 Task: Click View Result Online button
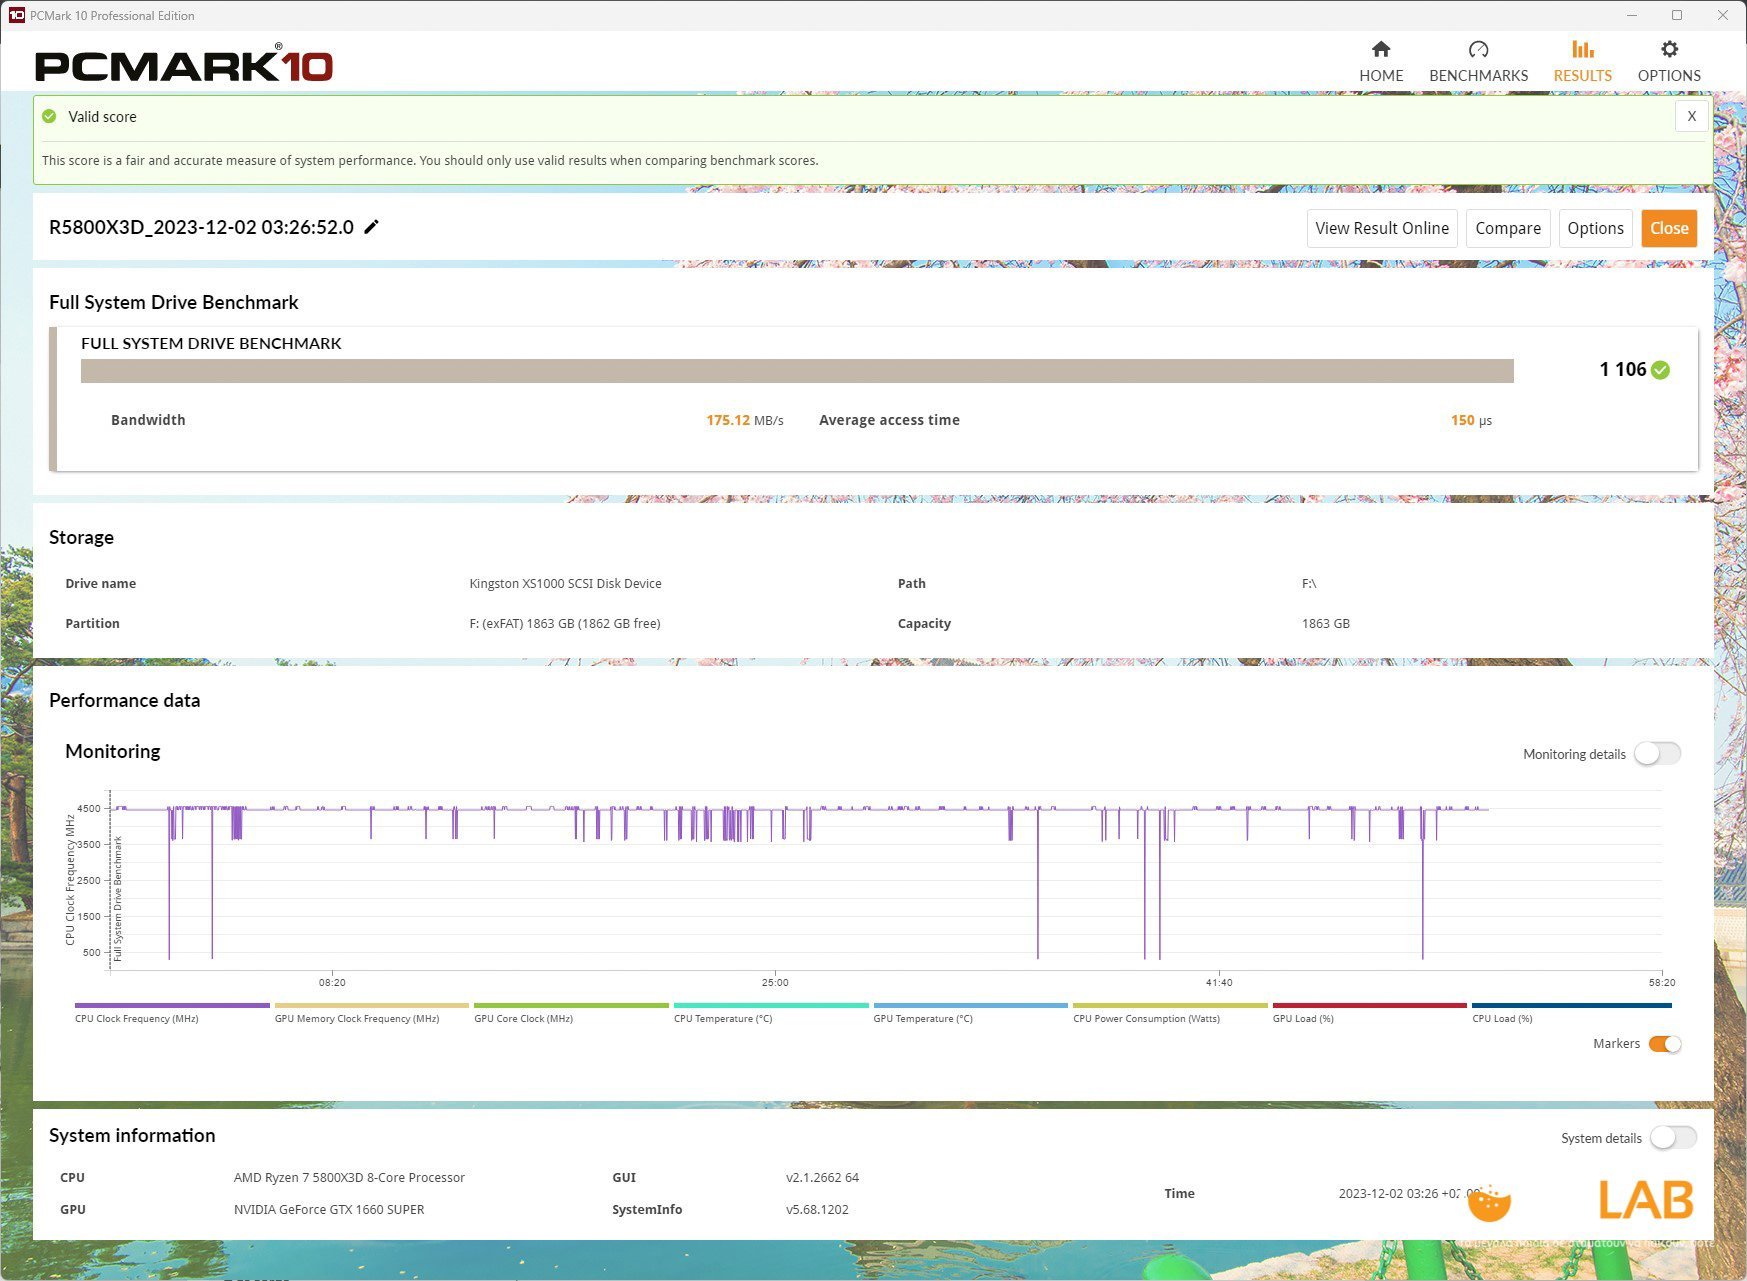pyautogui.click(x=1382, y=228)
